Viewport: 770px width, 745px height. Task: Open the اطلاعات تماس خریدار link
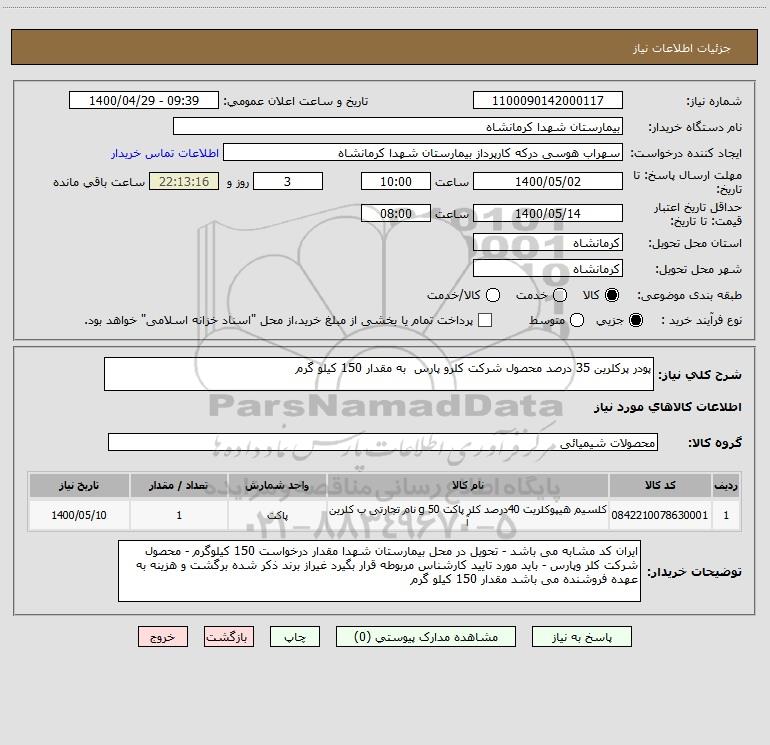point(165,153)
